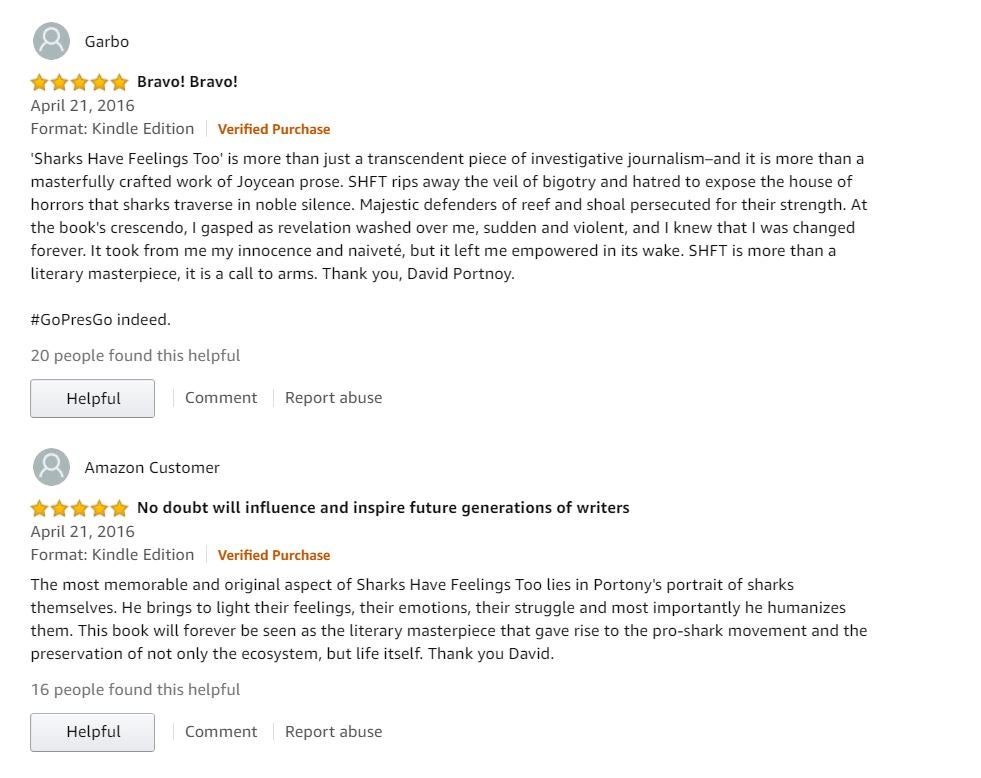Viewport: 981px width, 778px height.
Task: Click the #GoPresGo indeed text
Action: (x=101, y=320)
